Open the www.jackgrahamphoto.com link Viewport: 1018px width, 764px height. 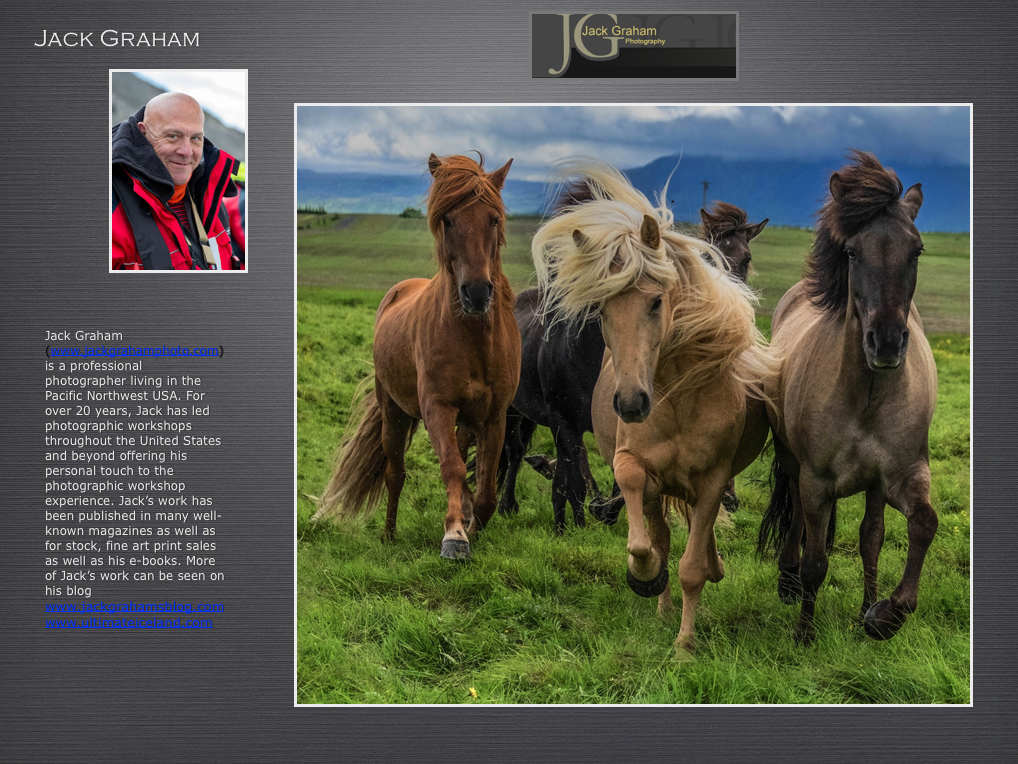134,351
